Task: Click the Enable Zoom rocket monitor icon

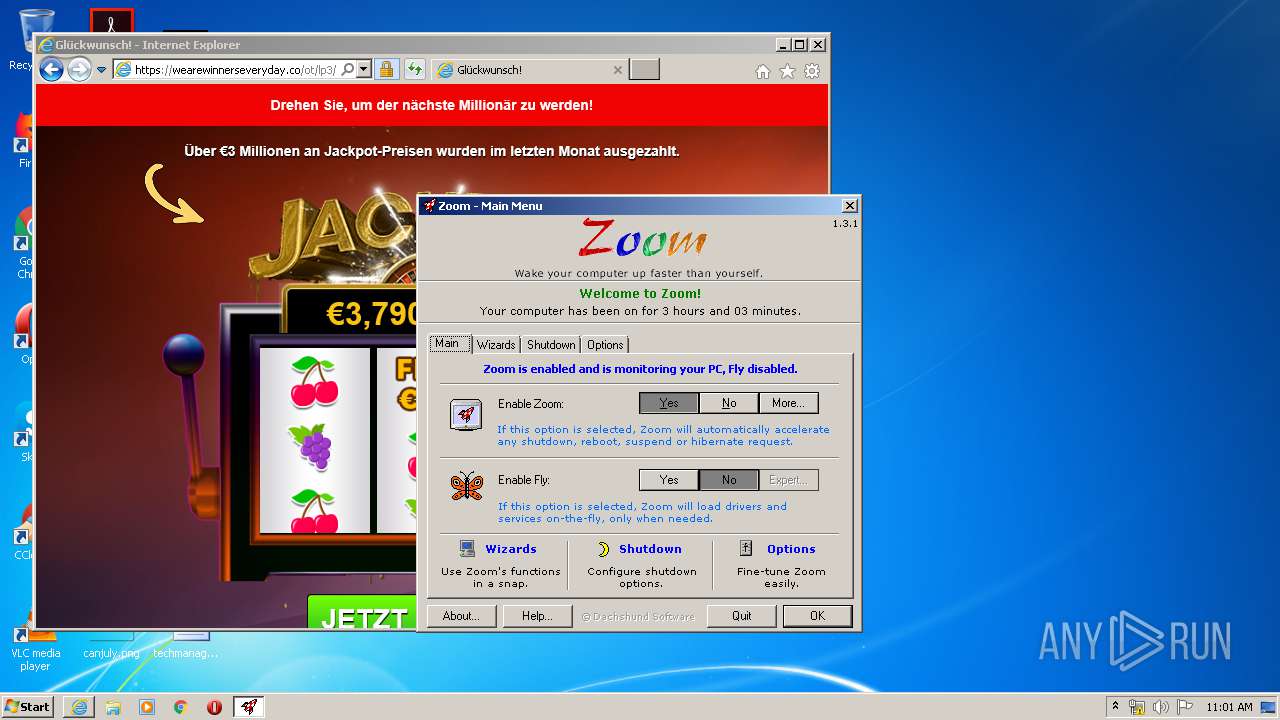Action: tap(466, 414)
